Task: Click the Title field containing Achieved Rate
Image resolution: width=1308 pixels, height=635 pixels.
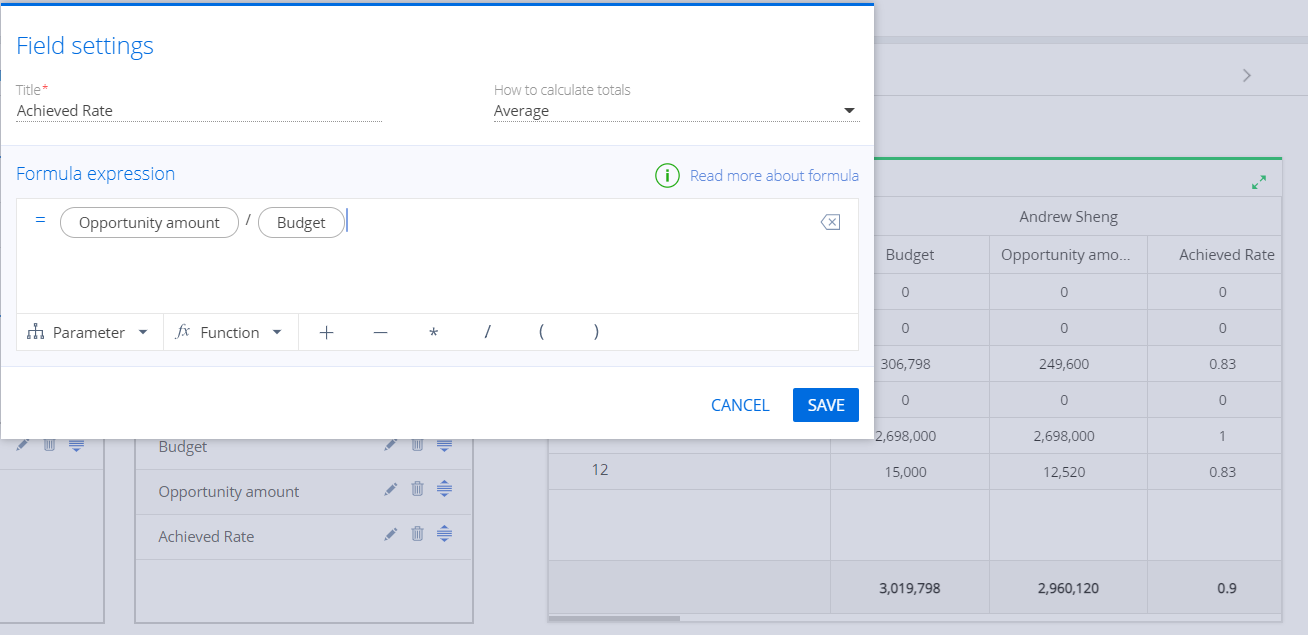Action: 199,111
